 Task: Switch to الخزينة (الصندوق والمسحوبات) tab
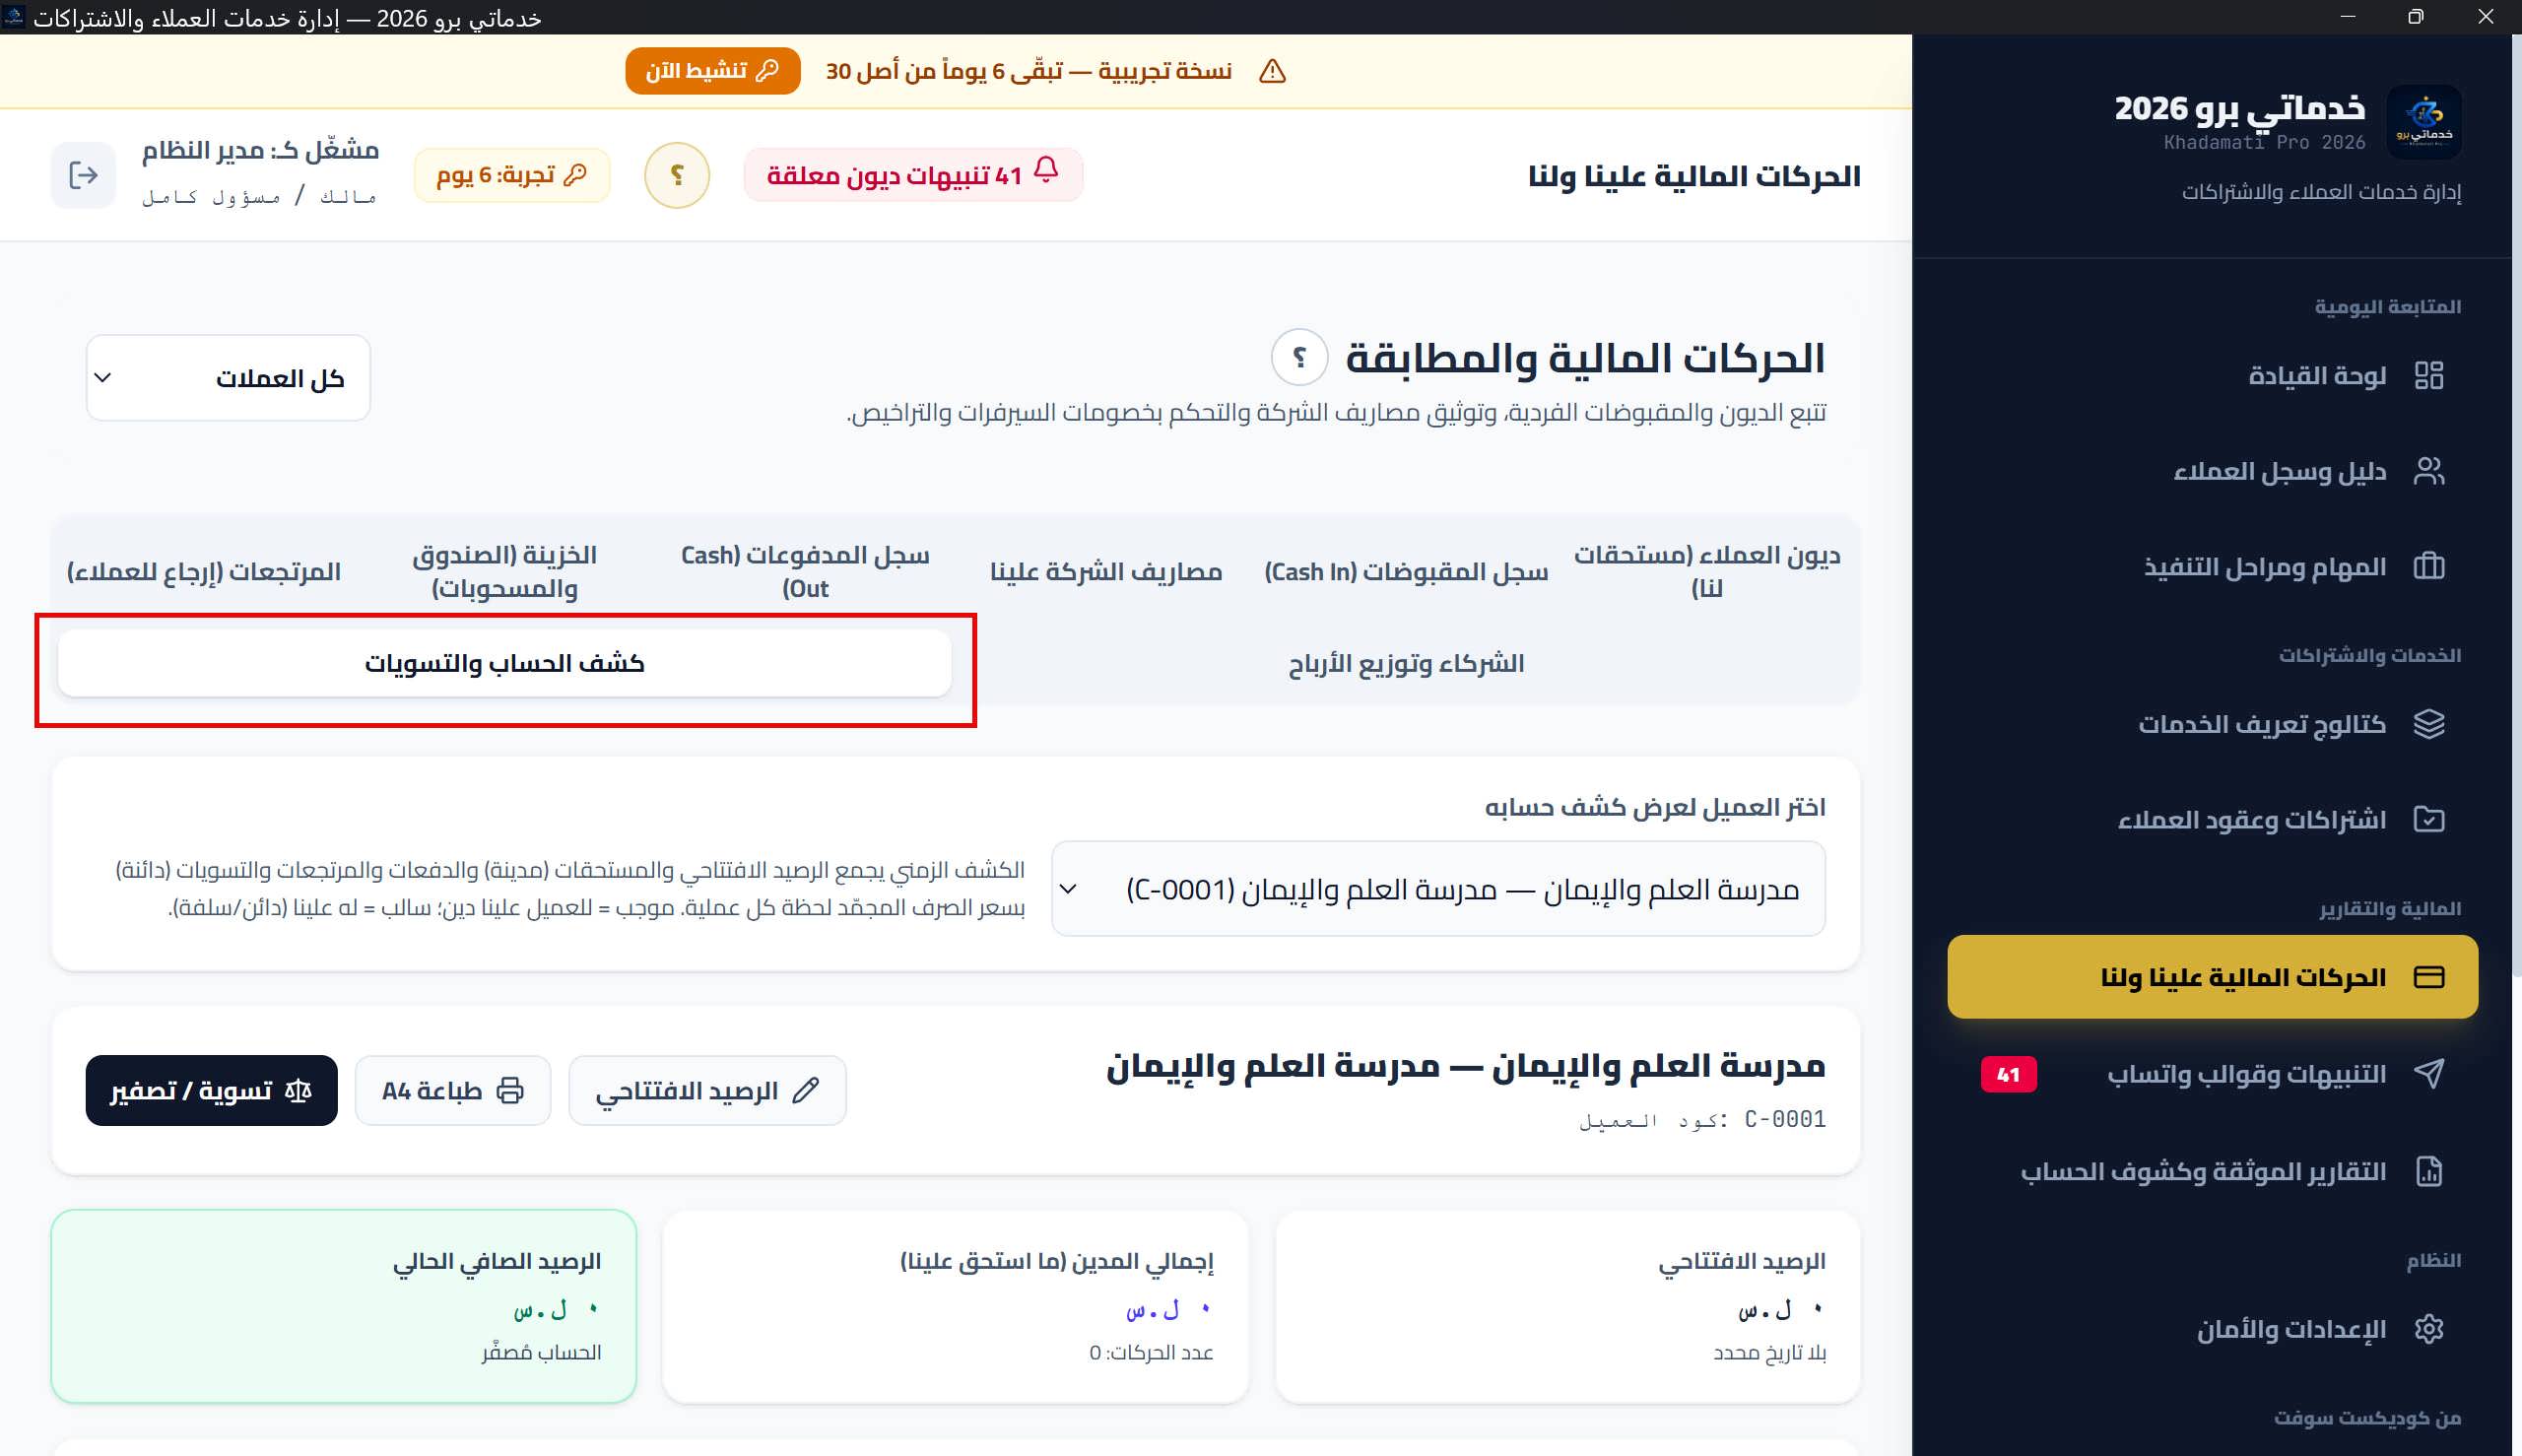coord(504,571)
